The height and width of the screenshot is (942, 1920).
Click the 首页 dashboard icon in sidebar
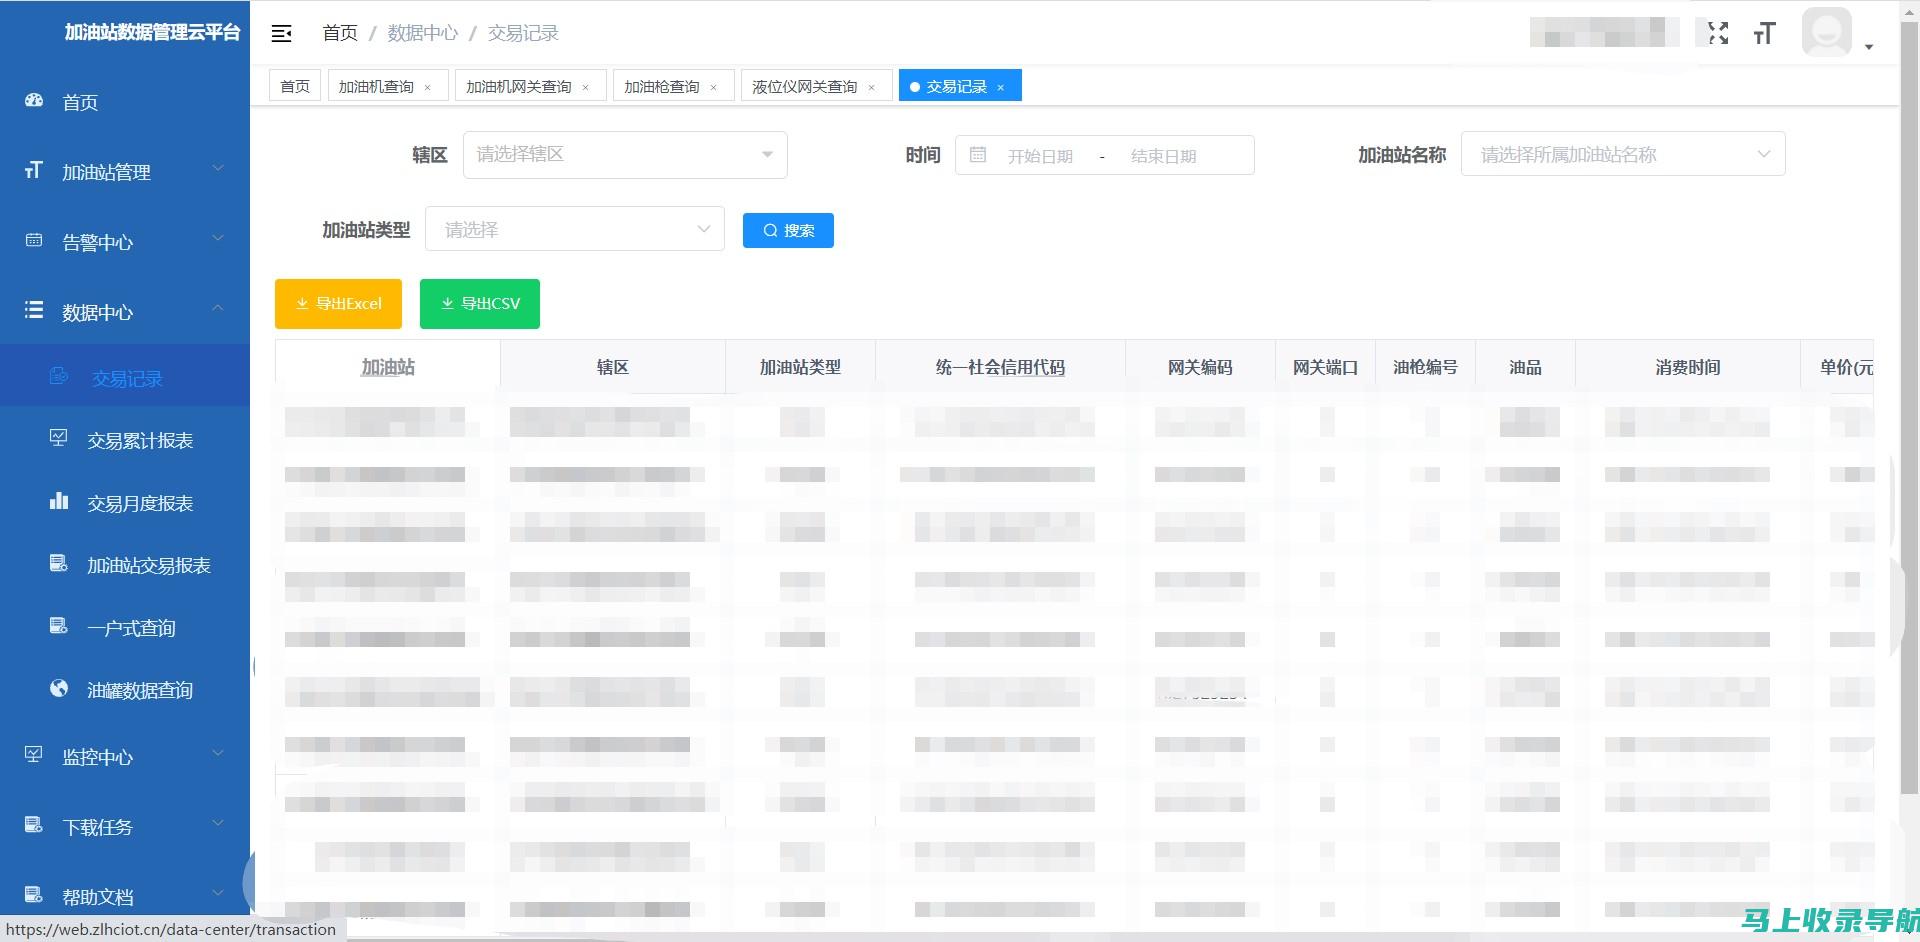coord(34,101)
